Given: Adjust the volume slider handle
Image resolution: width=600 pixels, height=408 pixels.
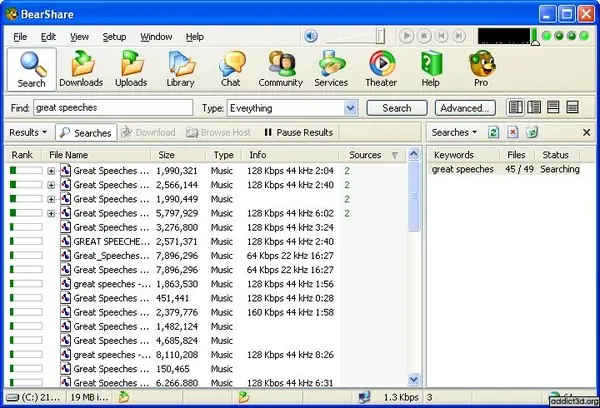Looking at the screenshot, I should (380, 36).
